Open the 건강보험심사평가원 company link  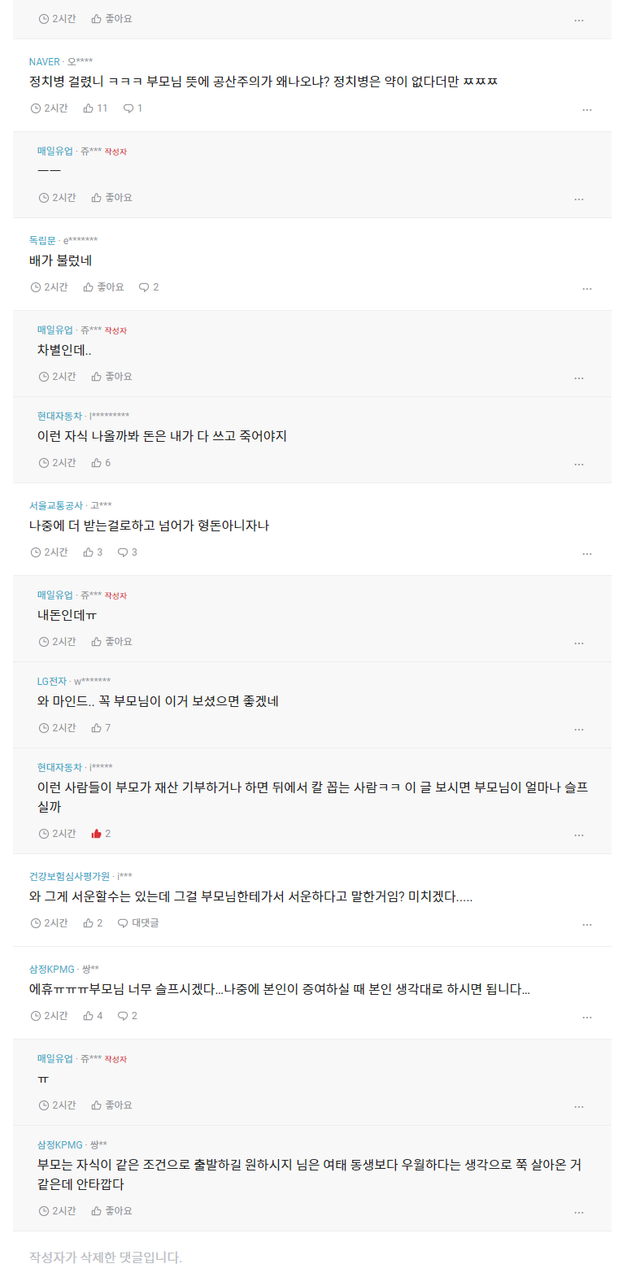coord(69,877)
